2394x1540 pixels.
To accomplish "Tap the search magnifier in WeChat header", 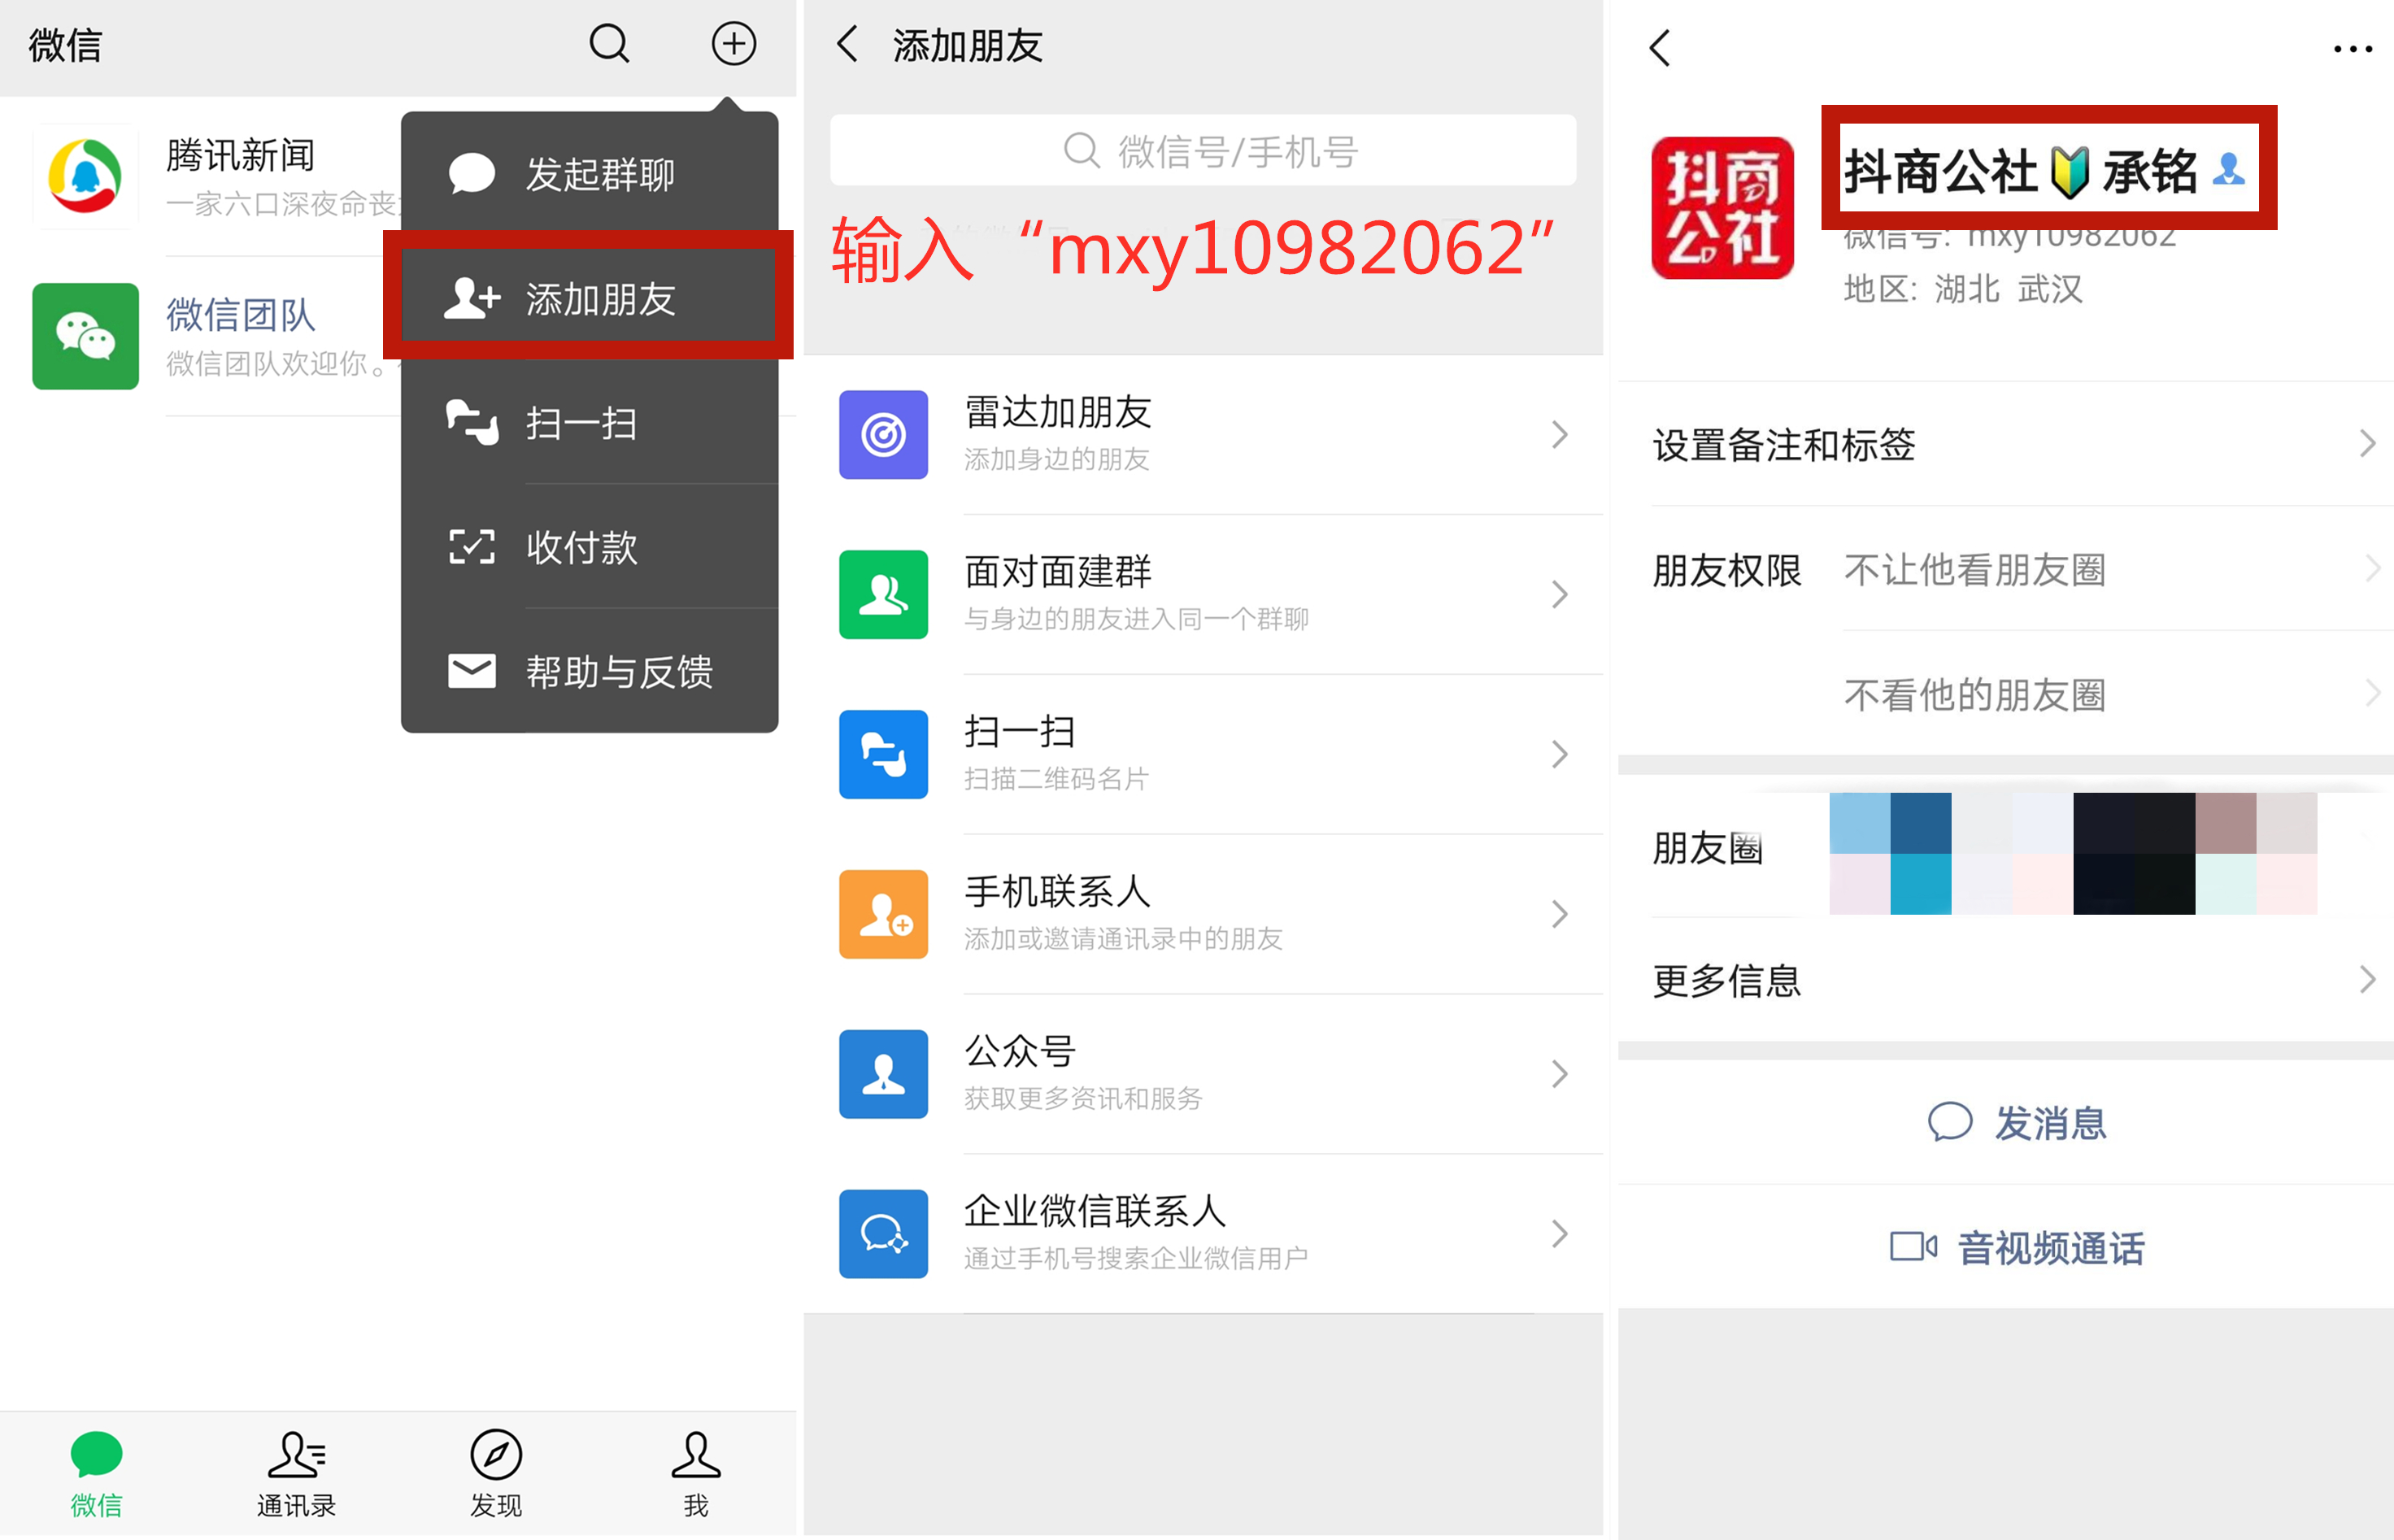I will pos(609,44).
